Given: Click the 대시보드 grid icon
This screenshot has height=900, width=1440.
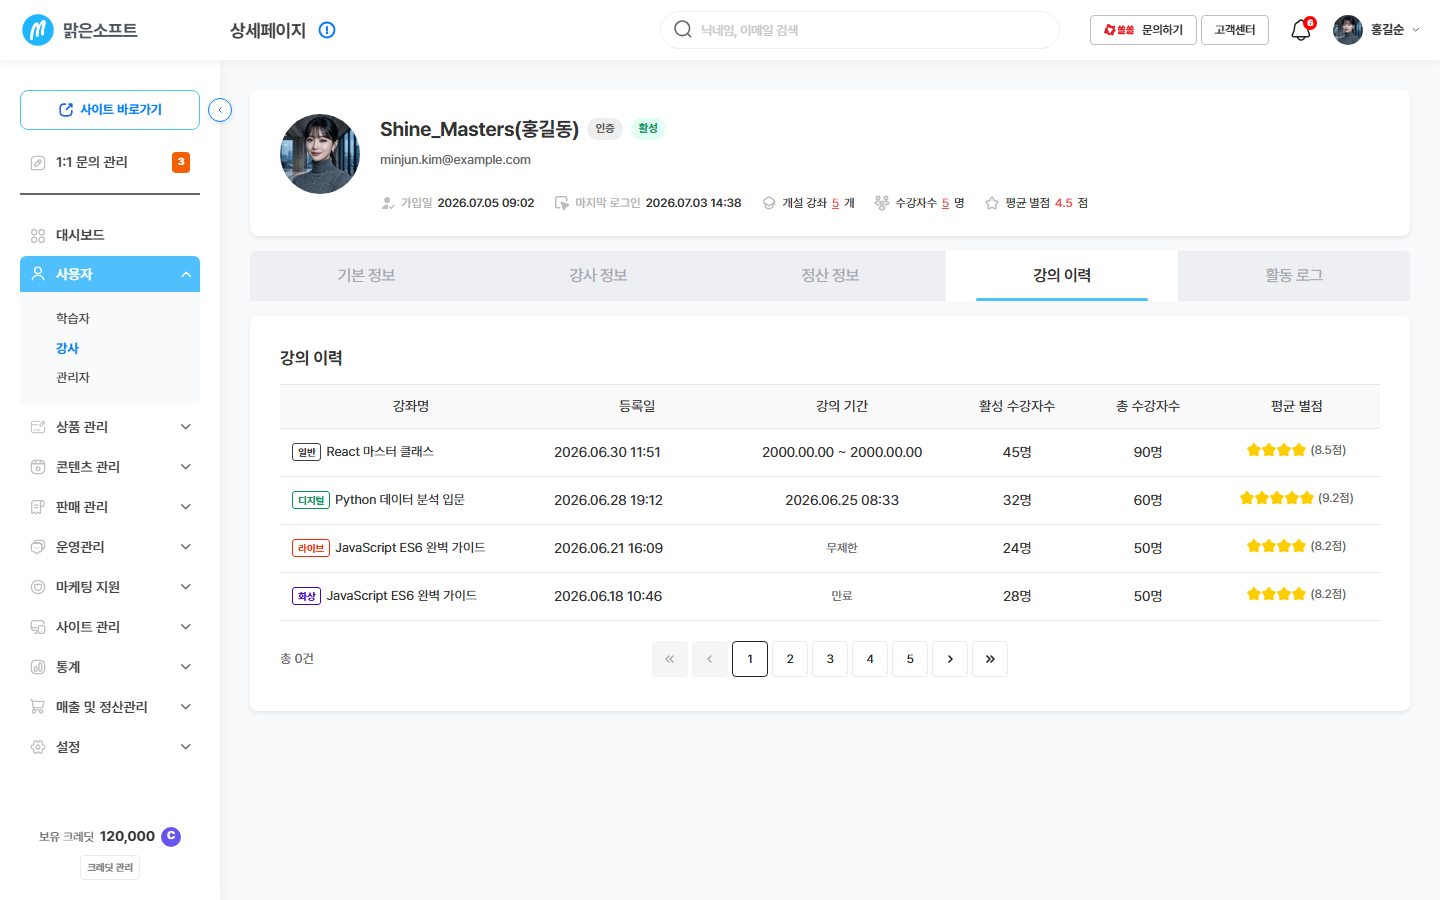Looking at the screenshot, I should coord(38,235).
